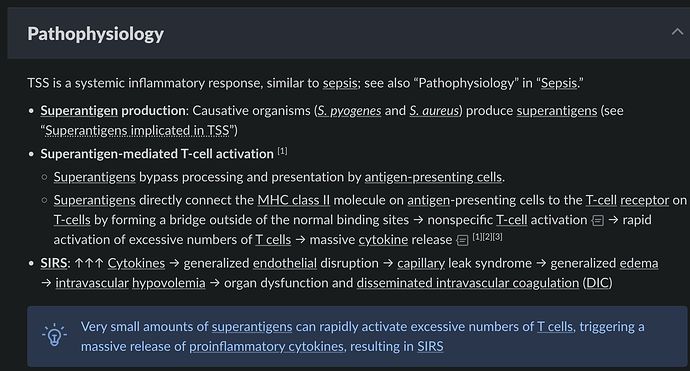This screenshot has height=371, width=690.
Task: Click citation [1] beside T-cell activation heading
Action: 283,151
